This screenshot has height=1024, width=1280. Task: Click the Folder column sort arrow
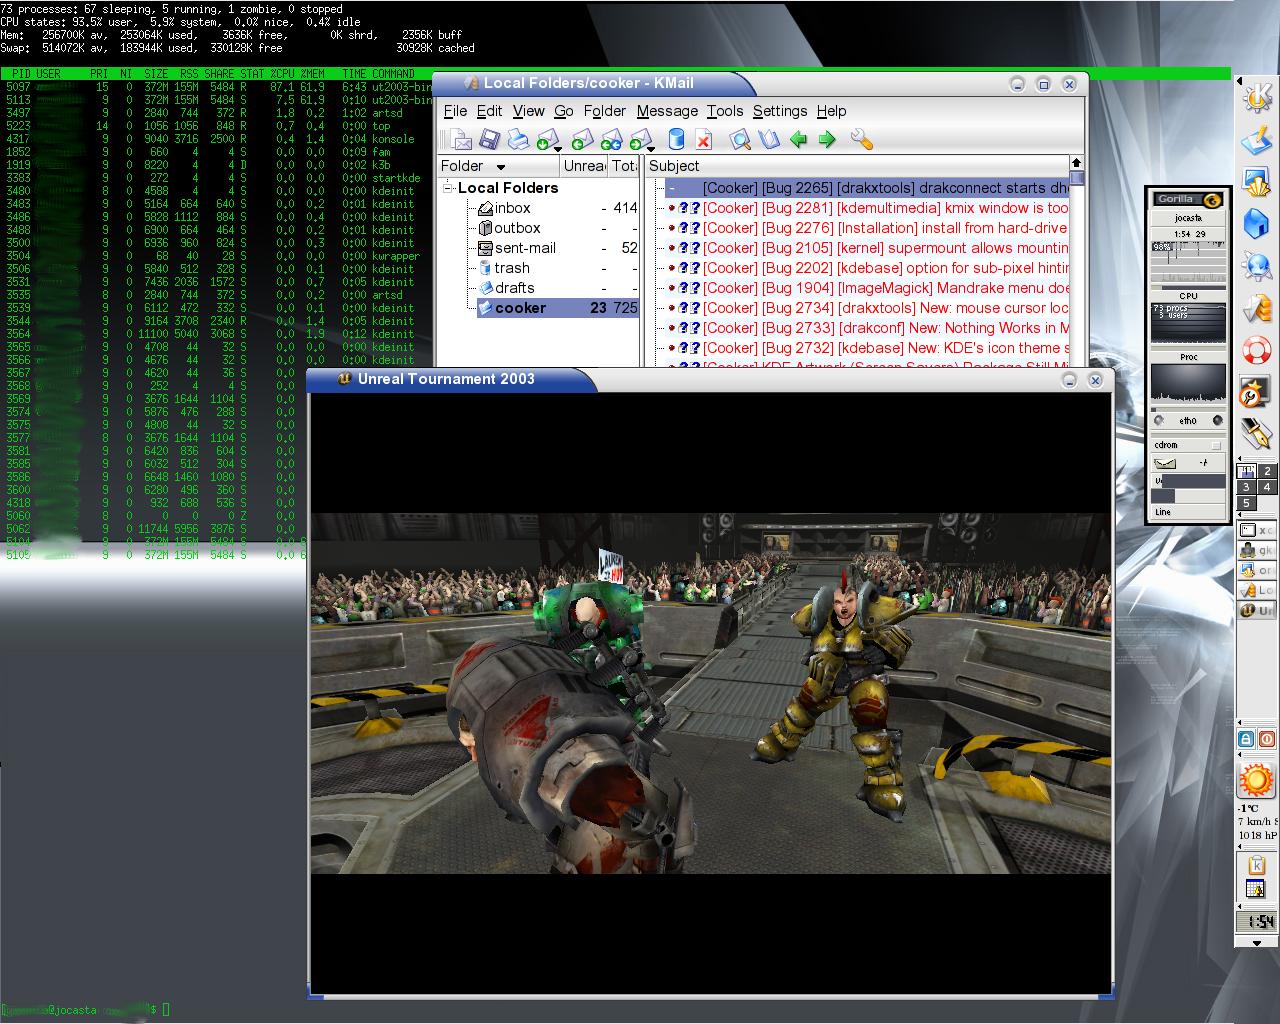click(501, 167)
